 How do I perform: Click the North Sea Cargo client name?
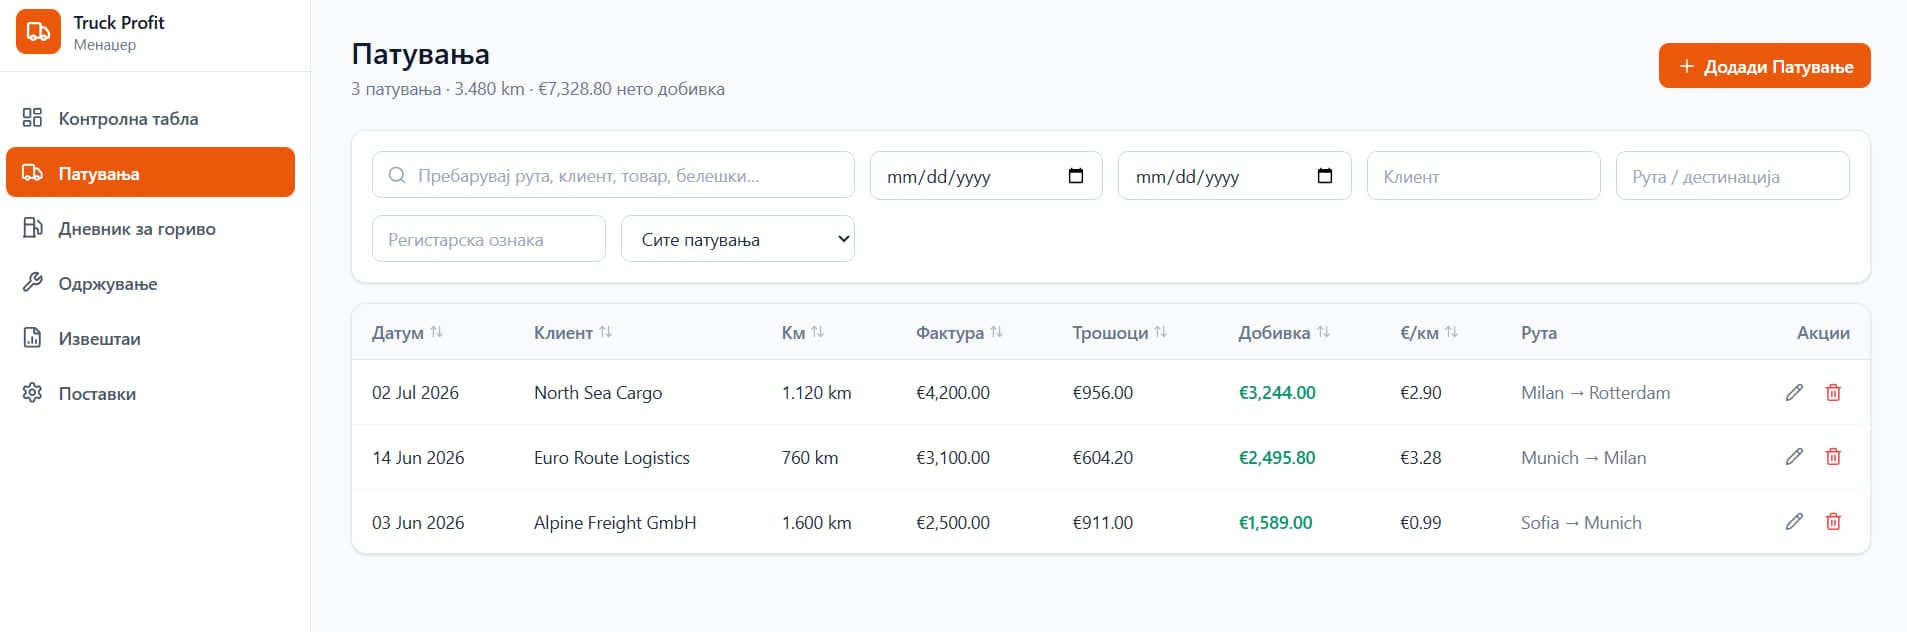tap(598, 393)
